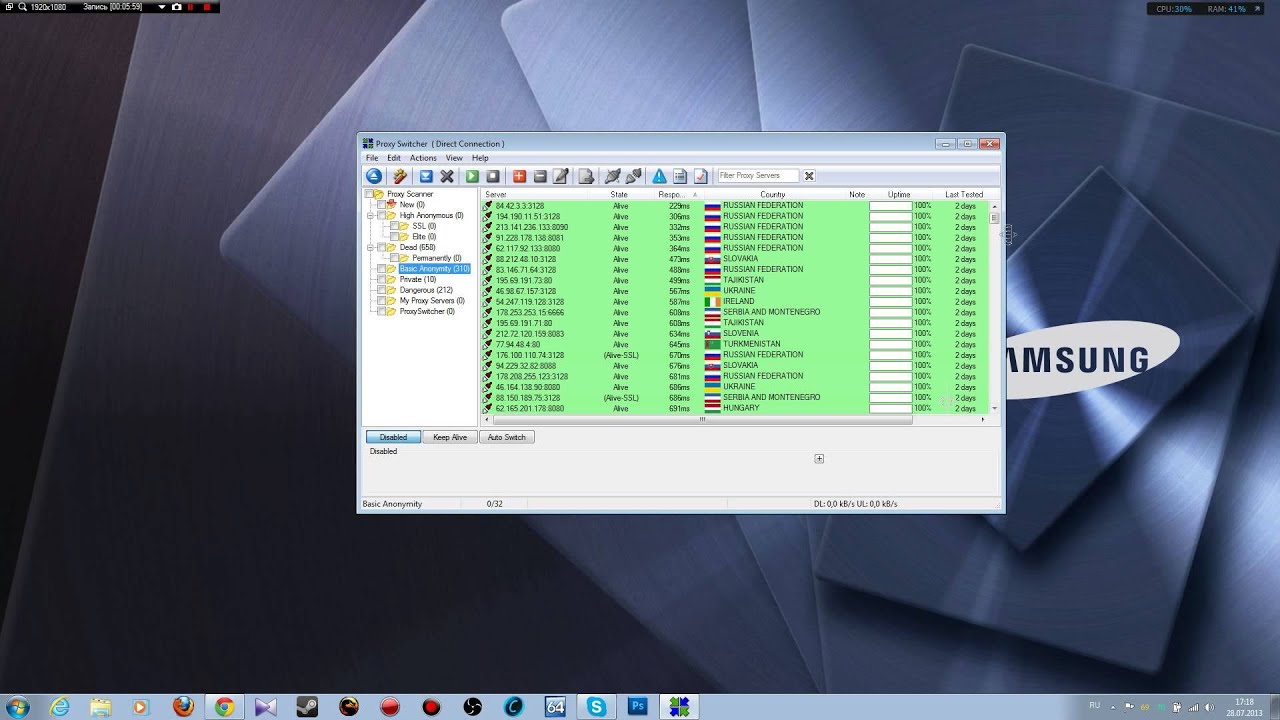Image resolution: width=1280 pixels, height=720 pixels.
Task: Click the blue back arrow toolbar icon
Action: tap(373, 176)
